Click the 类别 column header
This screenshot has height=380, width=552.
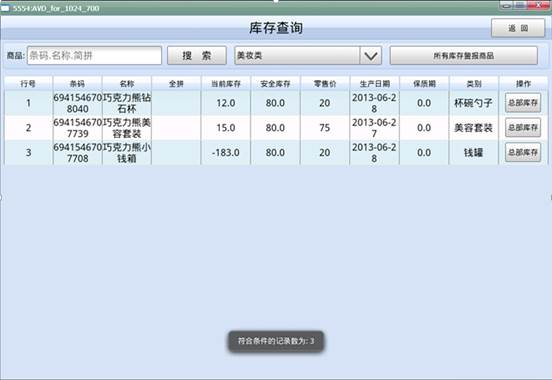[x=474, y=84]
